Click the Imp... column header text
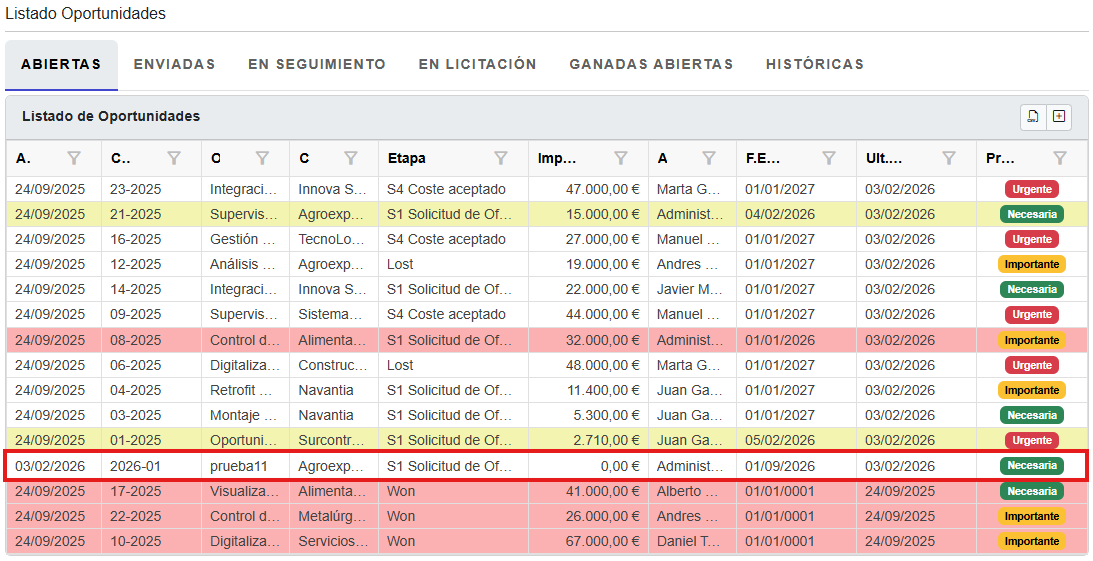 [x=557, y=158]
